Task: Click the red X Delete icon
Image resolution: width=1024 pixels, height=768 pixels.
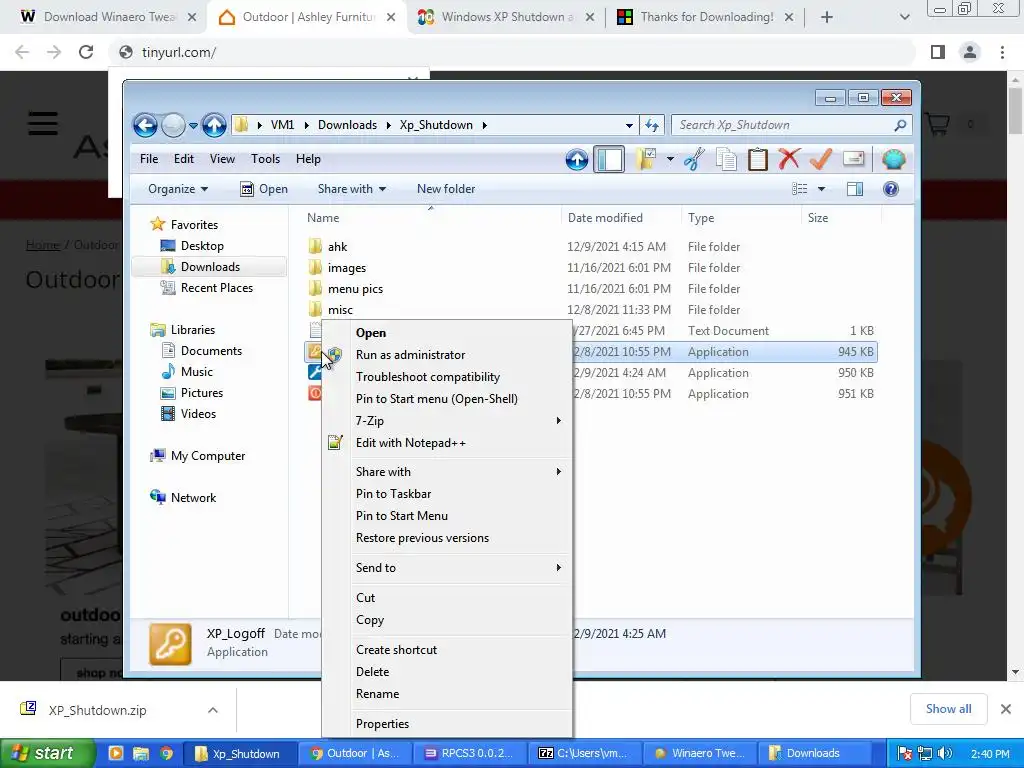Action: (789, 159)
